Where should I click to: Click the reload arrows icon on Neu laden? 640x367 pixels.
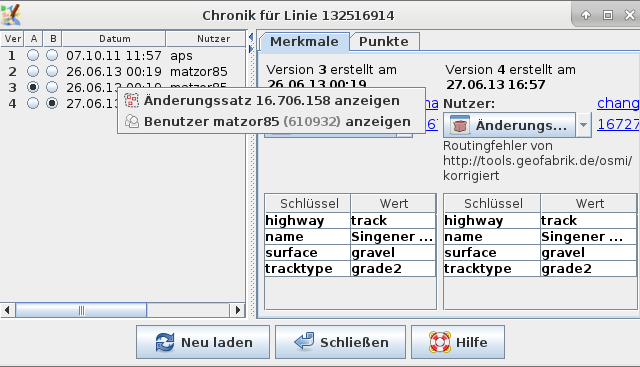tap(164, 342)
